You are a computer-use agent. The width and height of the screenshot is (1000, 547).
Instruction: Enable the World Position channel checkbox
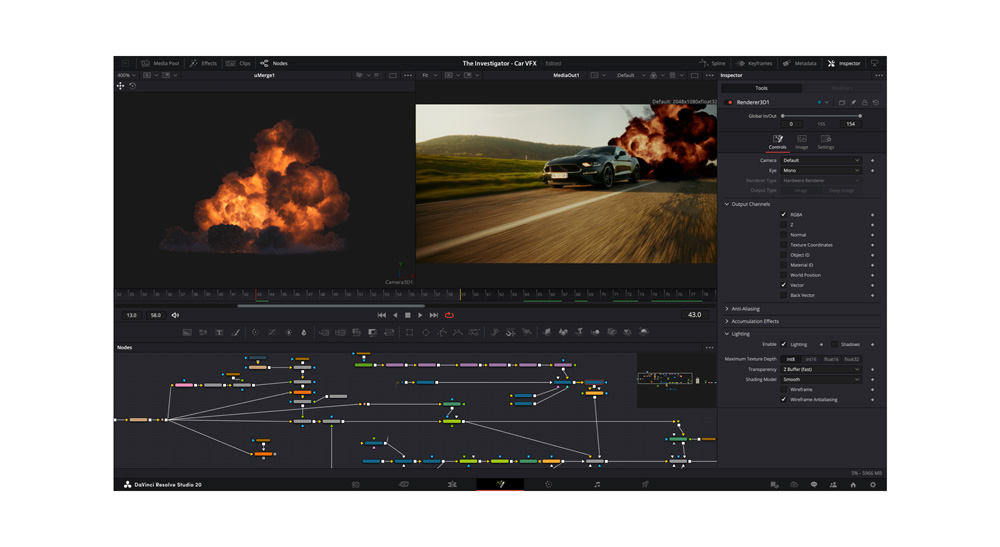784,275
